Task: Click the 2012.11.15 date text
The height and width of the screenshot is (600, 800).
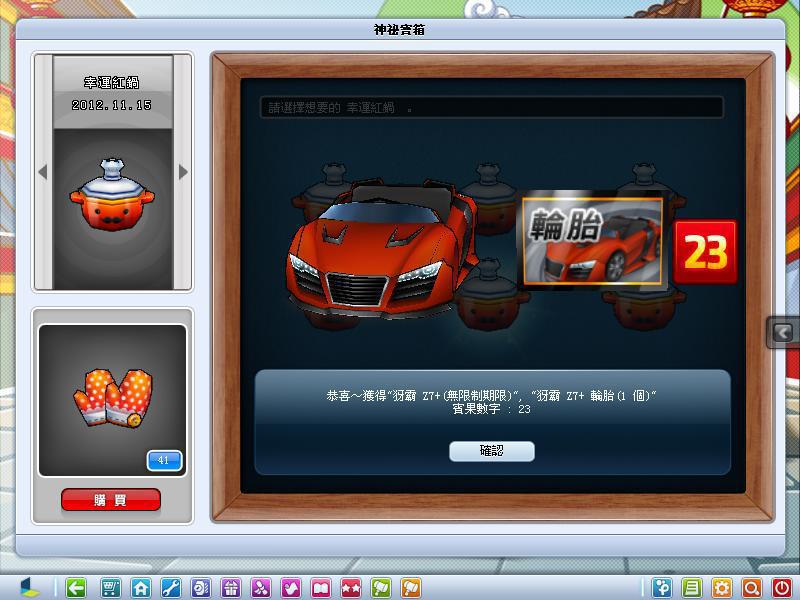Action: (112, 105)
